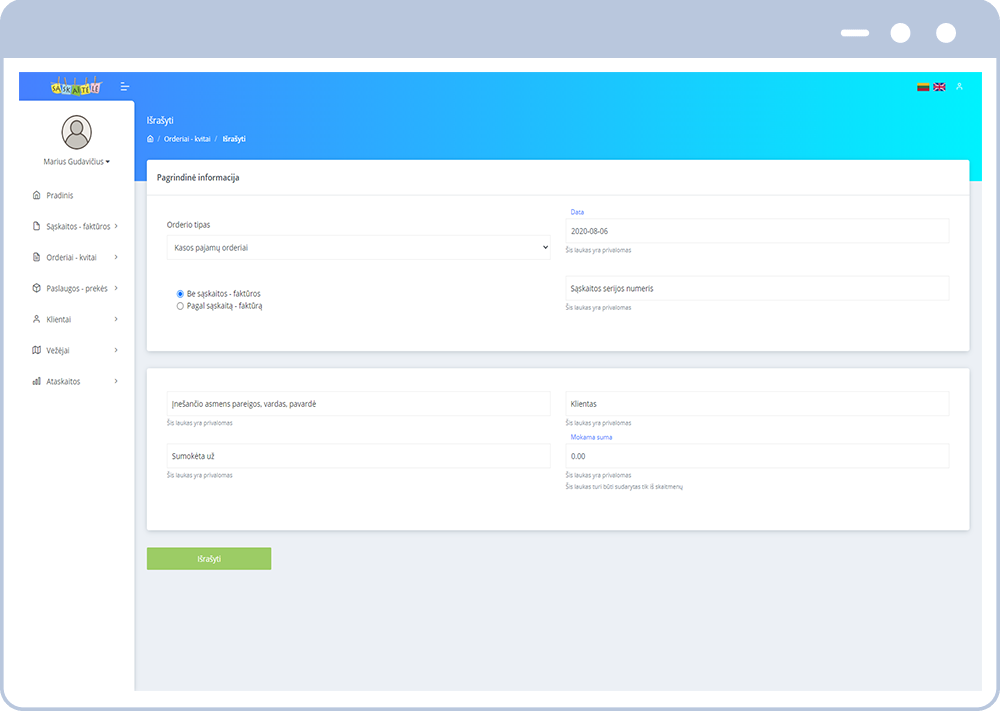Focus the Sąskaitos serijos numeris field
Viewport: 1000px width, 712px height.
pyautogui.click(x=757, y=288)
